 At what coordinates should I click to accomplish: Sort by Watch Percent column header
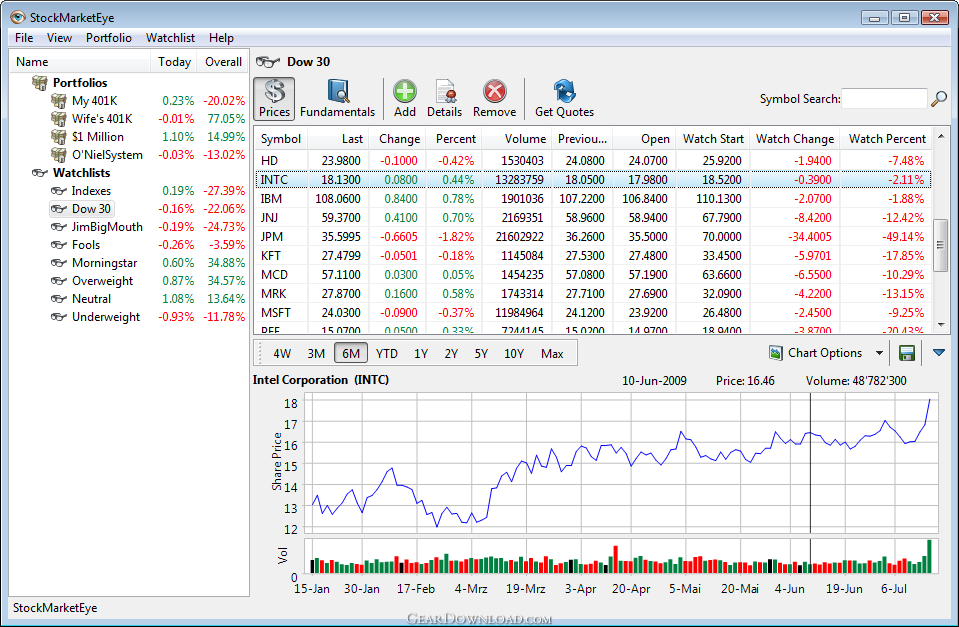[x=887, y=139]
